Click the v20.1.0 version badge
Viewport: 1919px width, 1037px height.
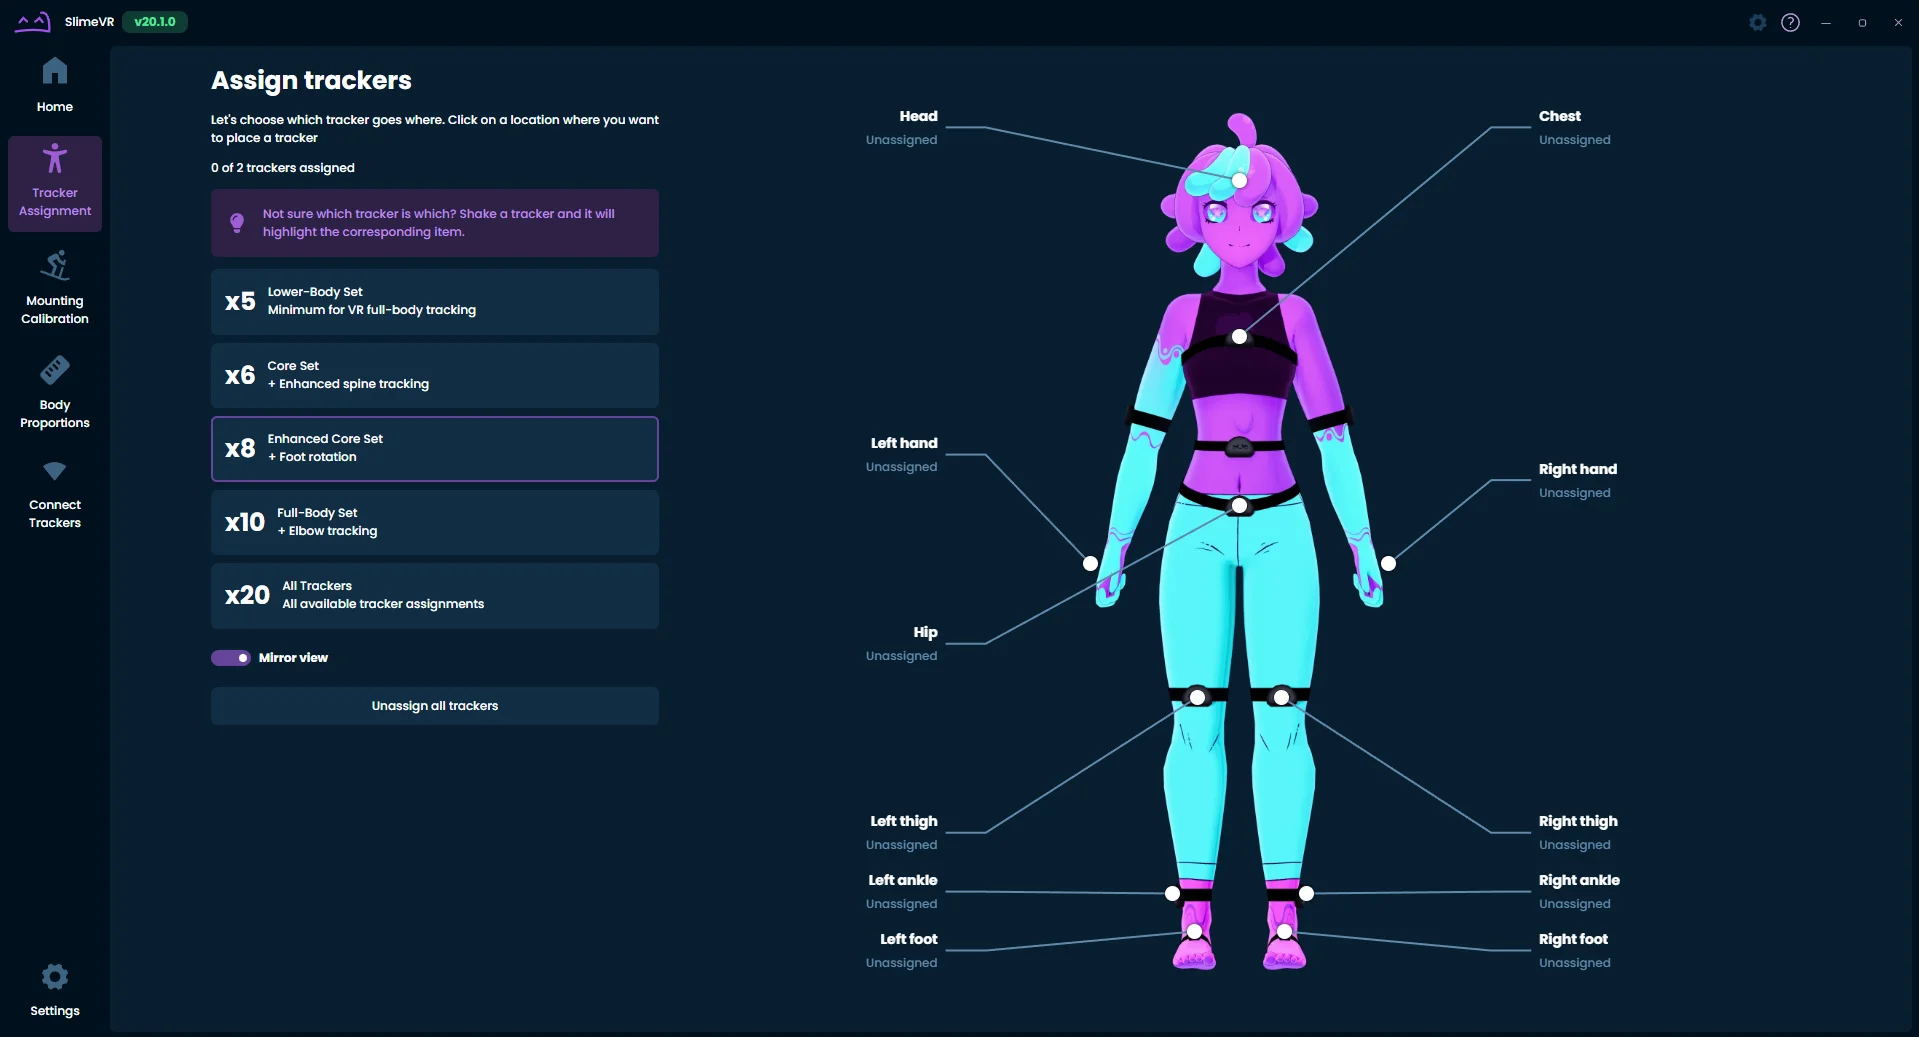tap(155, 22)
